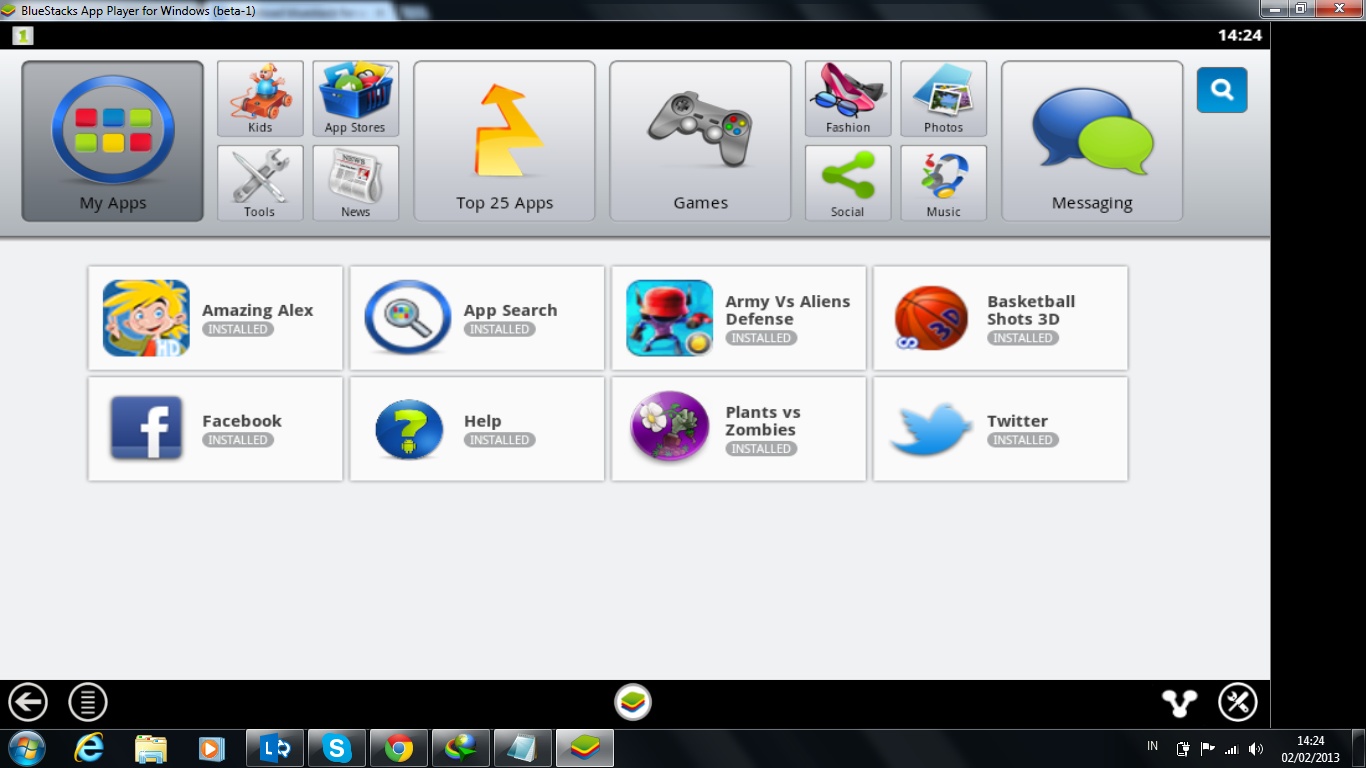Screen dimensions: 1366x768
Task: Launch Army Vs Aliens Defense icon
Action: 669,318
